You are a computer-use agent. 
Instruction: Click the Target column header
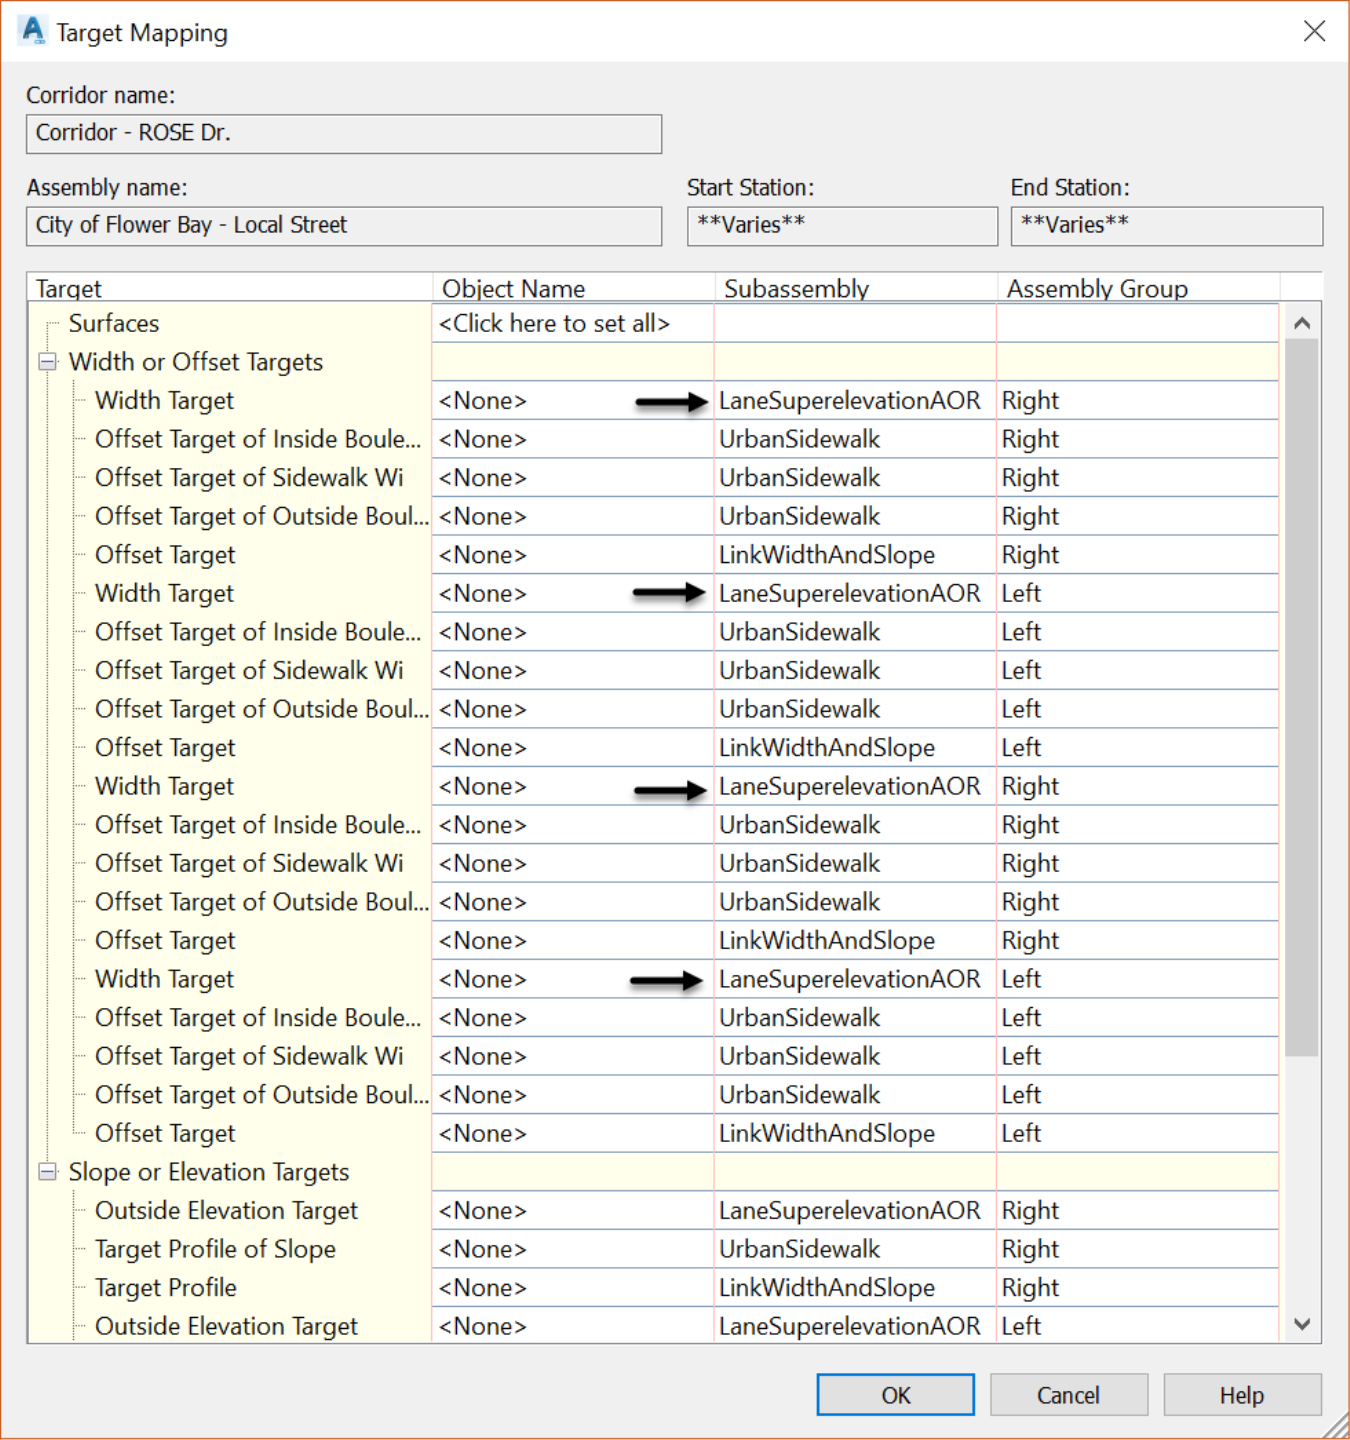point(230,288)
